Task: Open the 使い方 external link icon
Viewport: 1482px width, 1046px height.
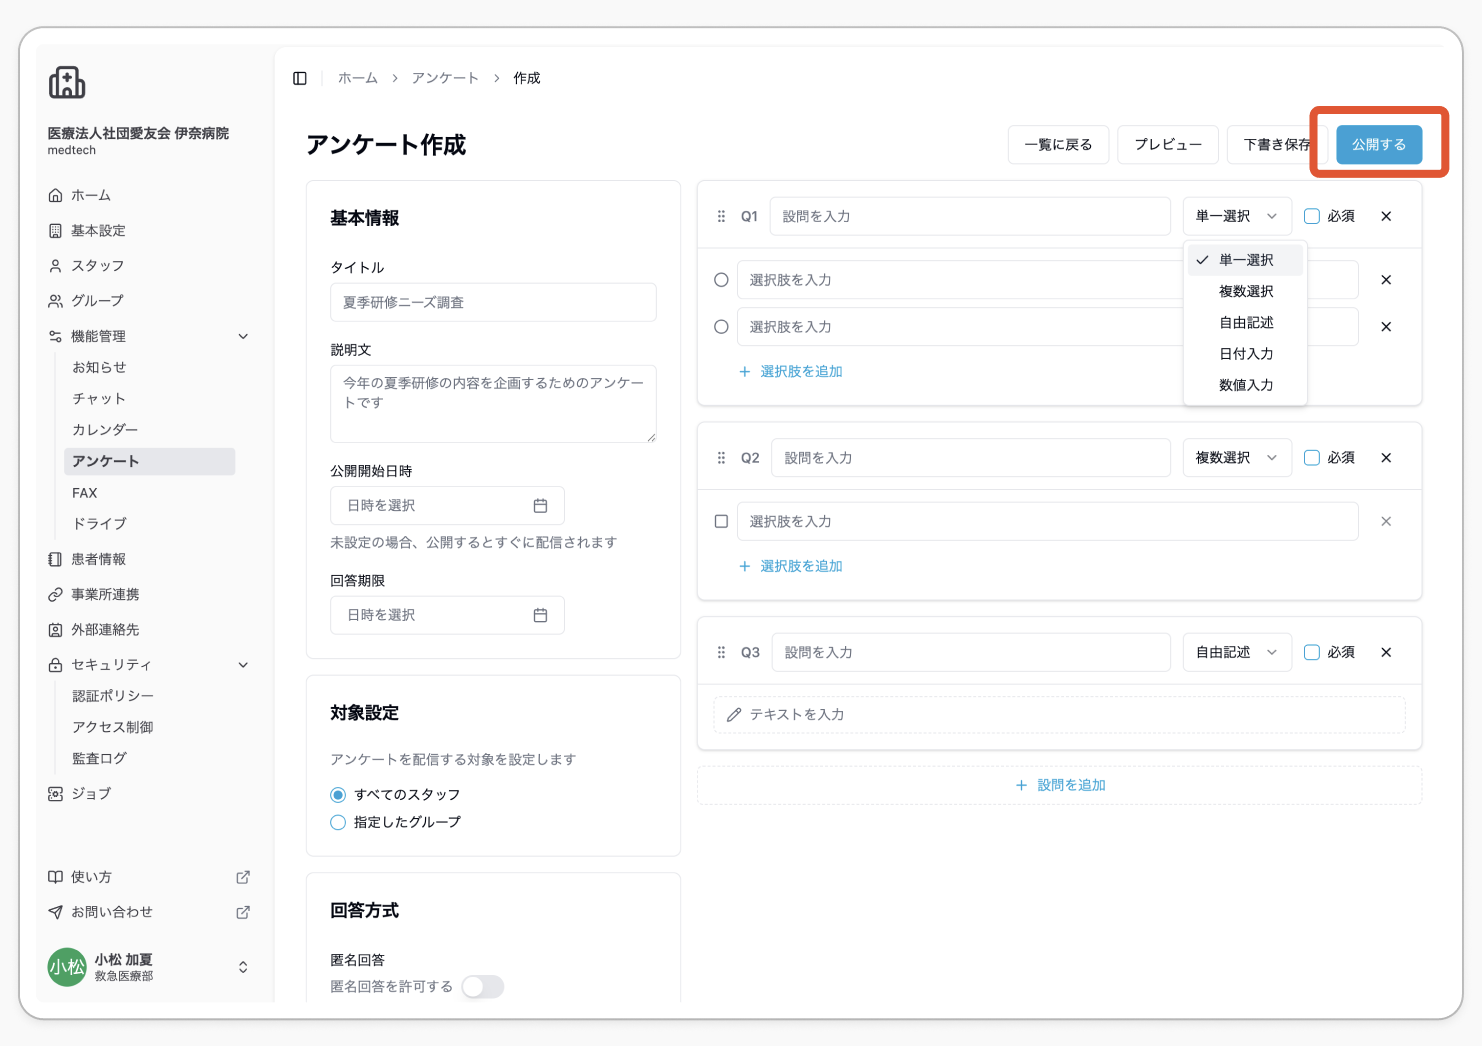Action: tap(243, 877)
